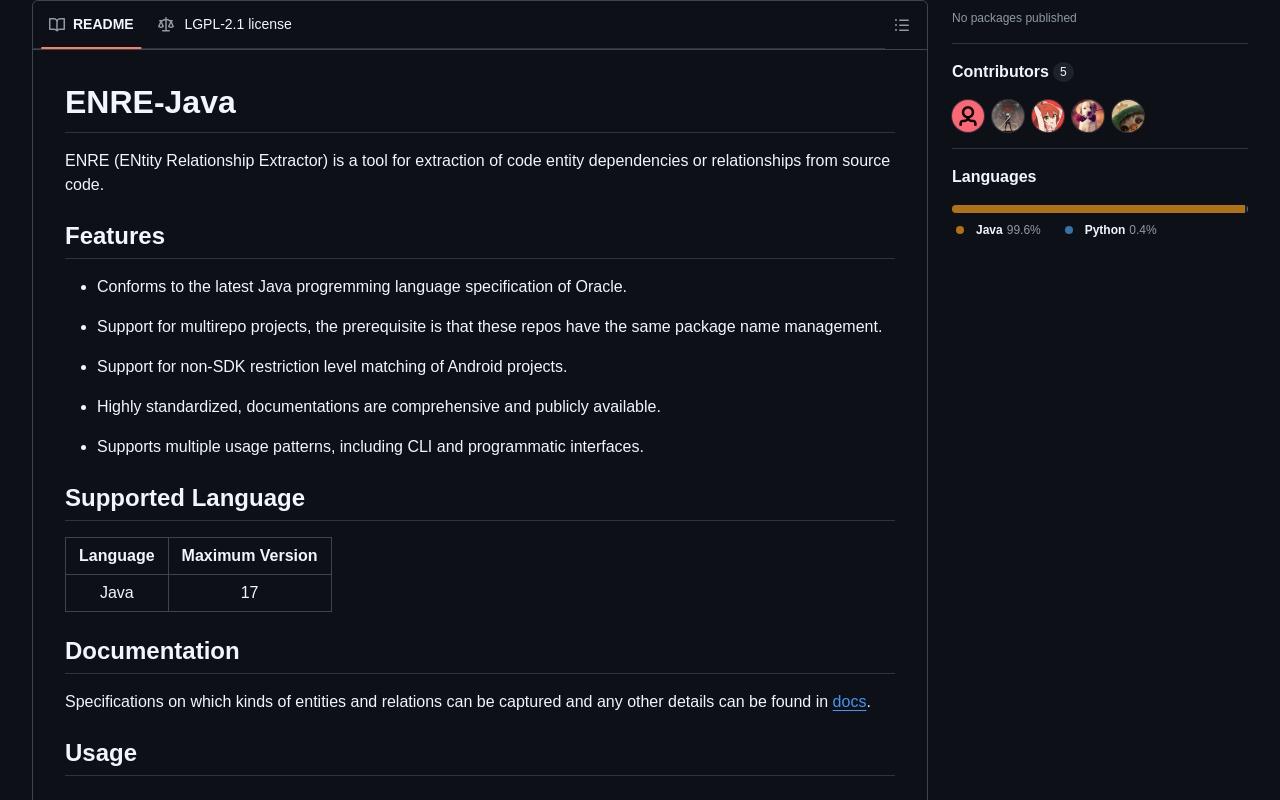Click the Maximum Version table header
The height and width of the screenshot is (800, 1280).
pyautogui.click(x=249, y=556)
